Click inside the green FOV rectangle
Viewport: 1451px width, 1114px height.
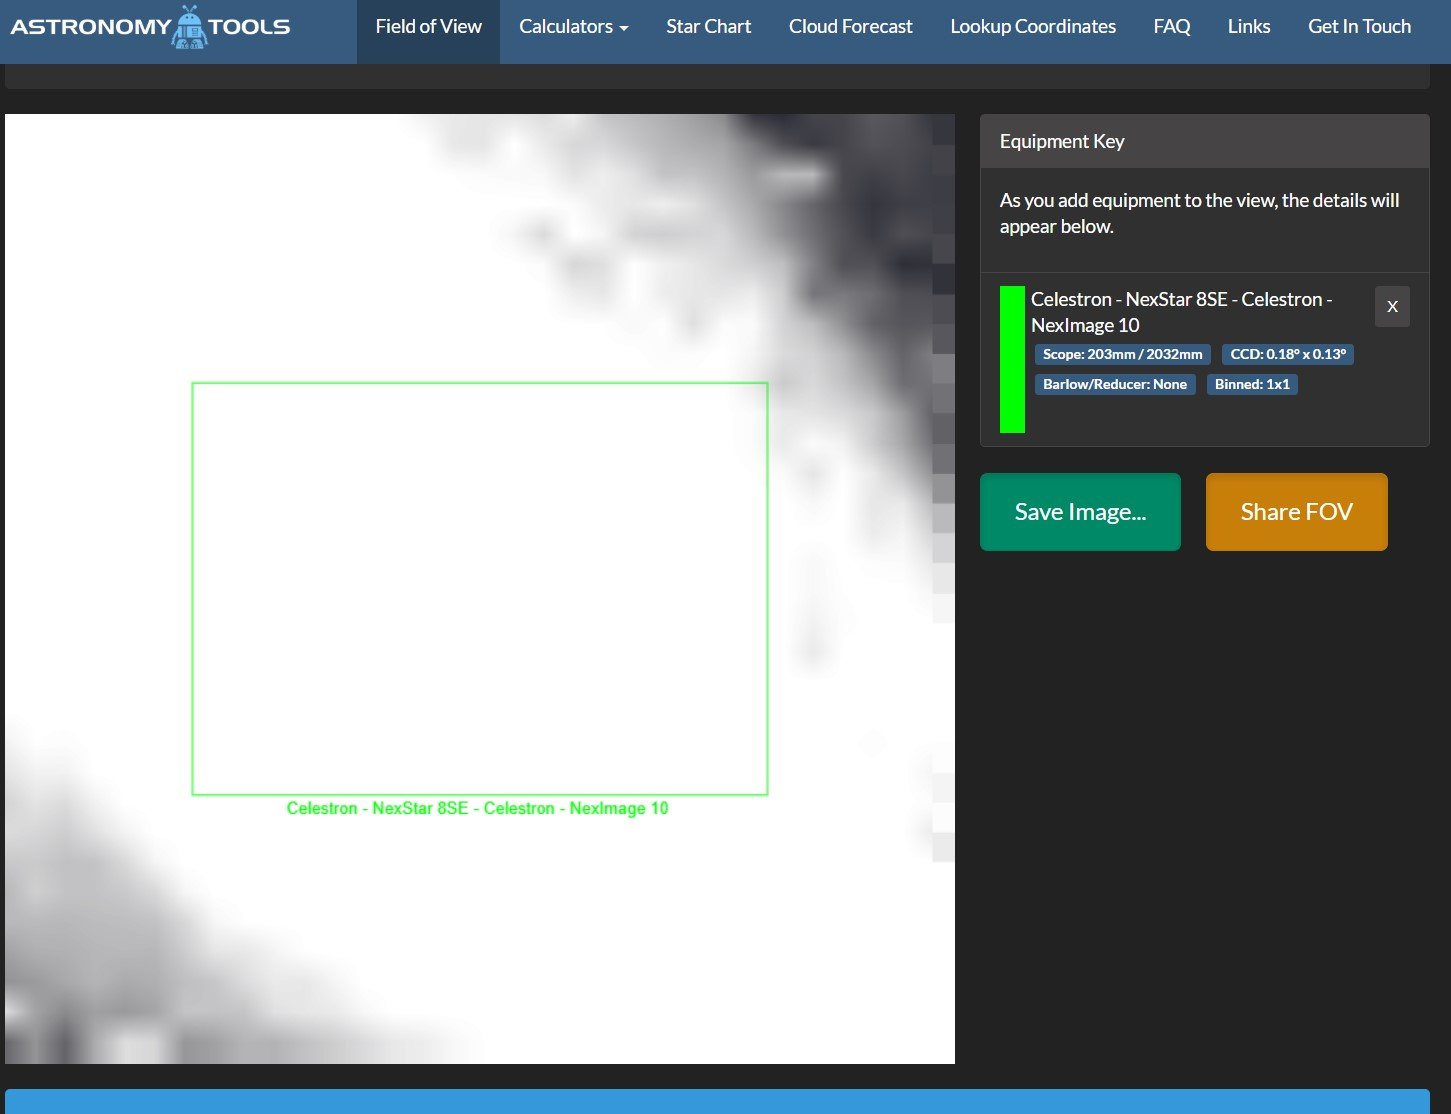click(x=480, y=589)
